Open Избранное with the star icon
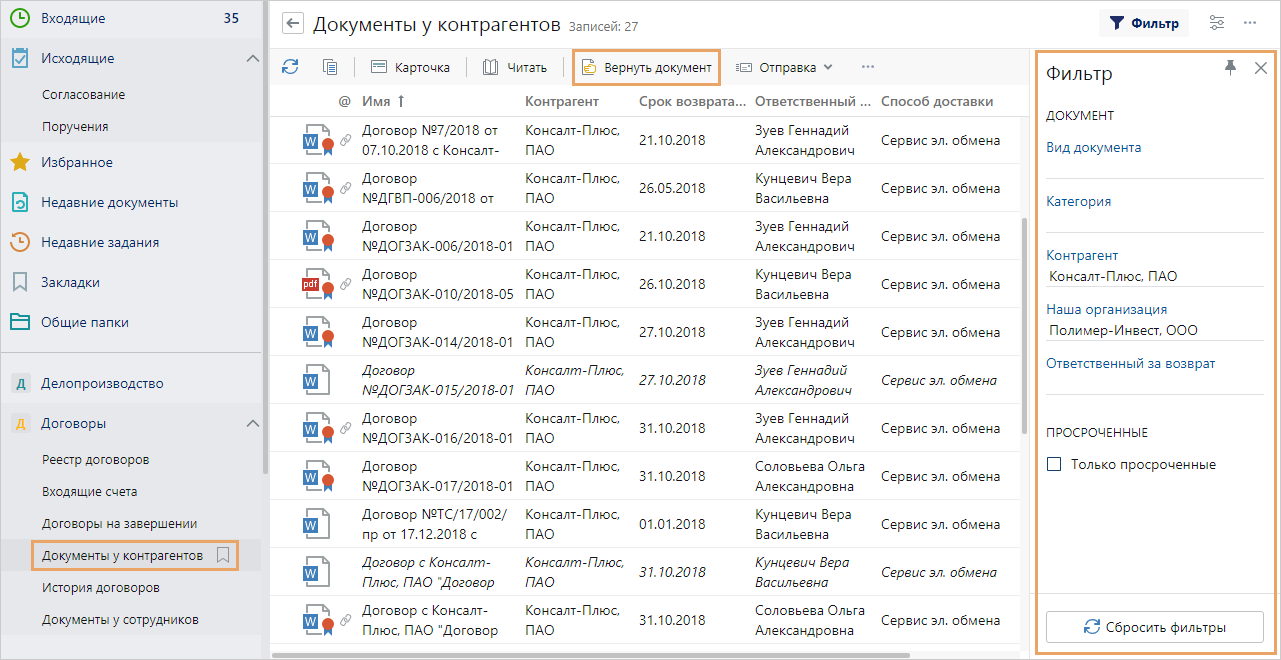 (x=20, y=162)
